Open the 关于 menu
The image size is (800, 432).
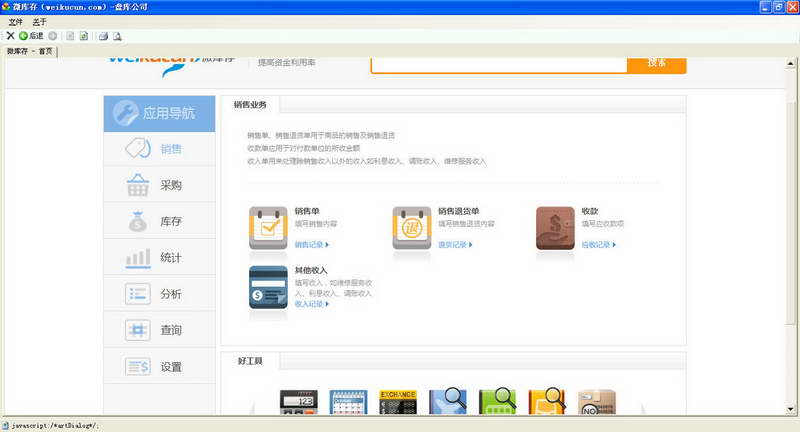(39, 21)
